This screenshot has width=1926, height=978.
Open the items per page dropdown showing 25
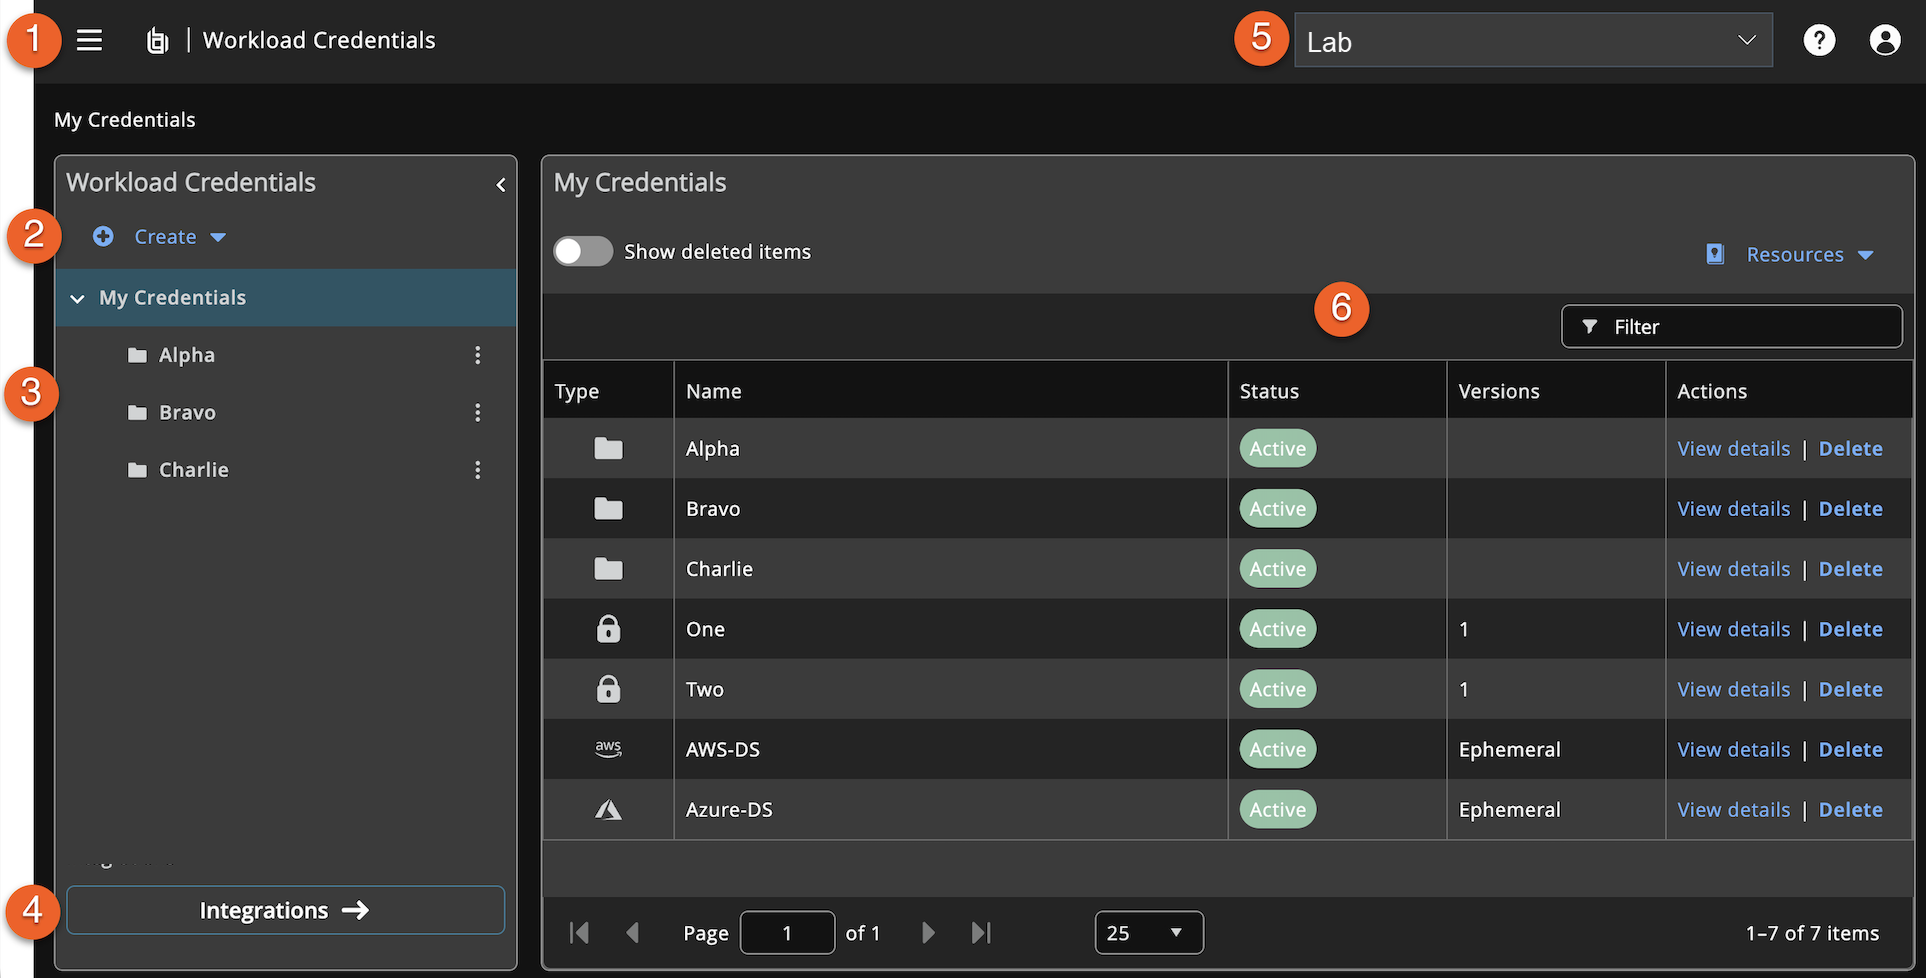pos(1149,933)
